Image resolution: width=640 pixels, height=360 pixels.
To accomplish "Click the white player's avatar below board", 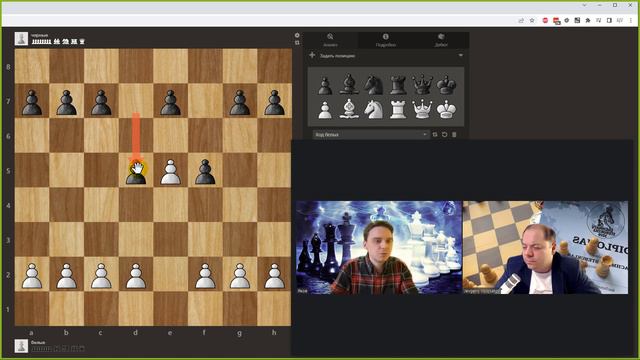I will tap(21, 346).
